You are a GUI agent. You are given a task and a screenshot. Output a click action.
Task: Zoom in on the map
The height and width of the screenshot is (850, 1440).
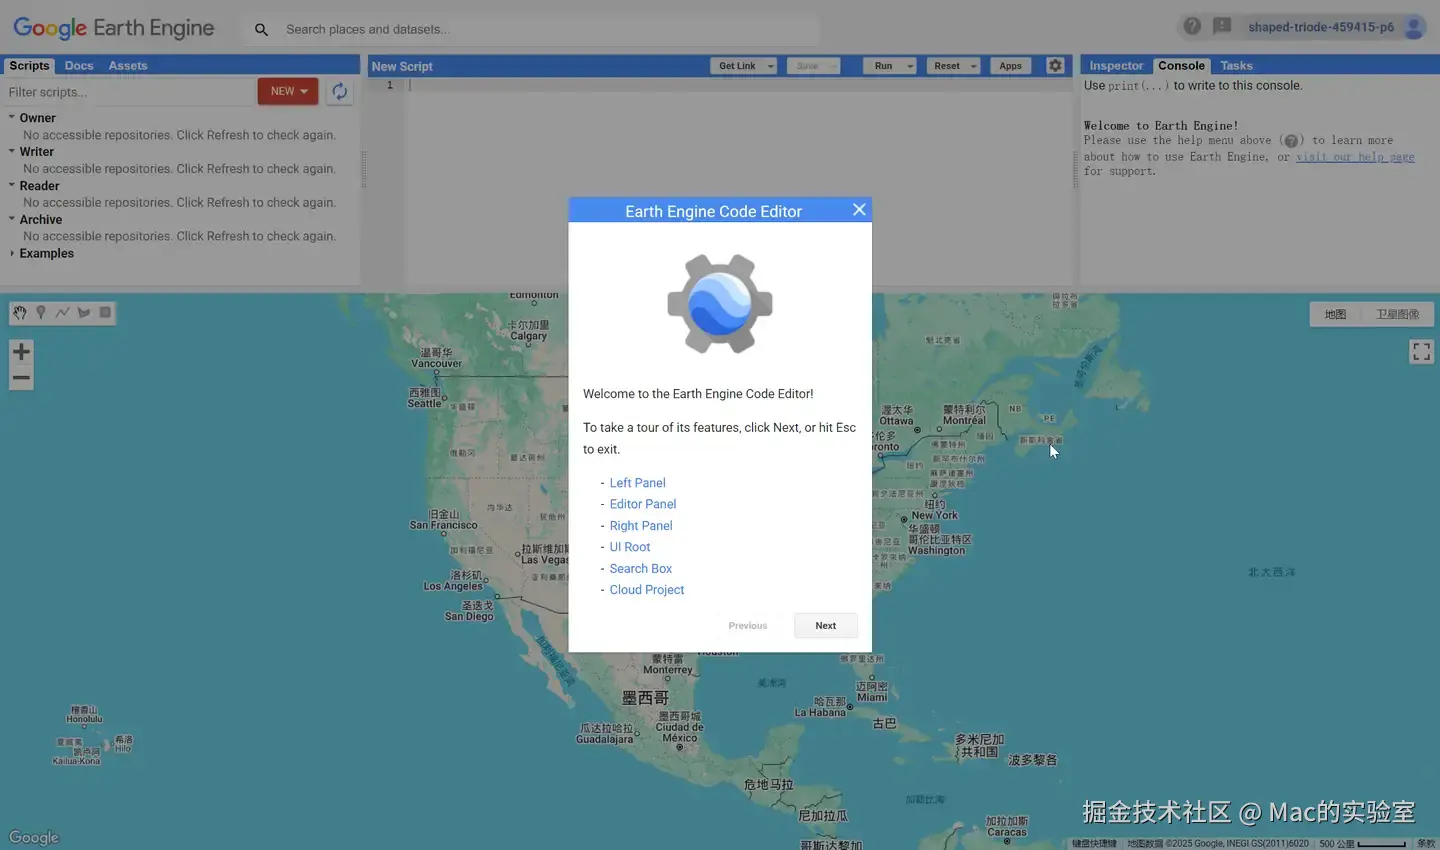(x=21, y=352)
